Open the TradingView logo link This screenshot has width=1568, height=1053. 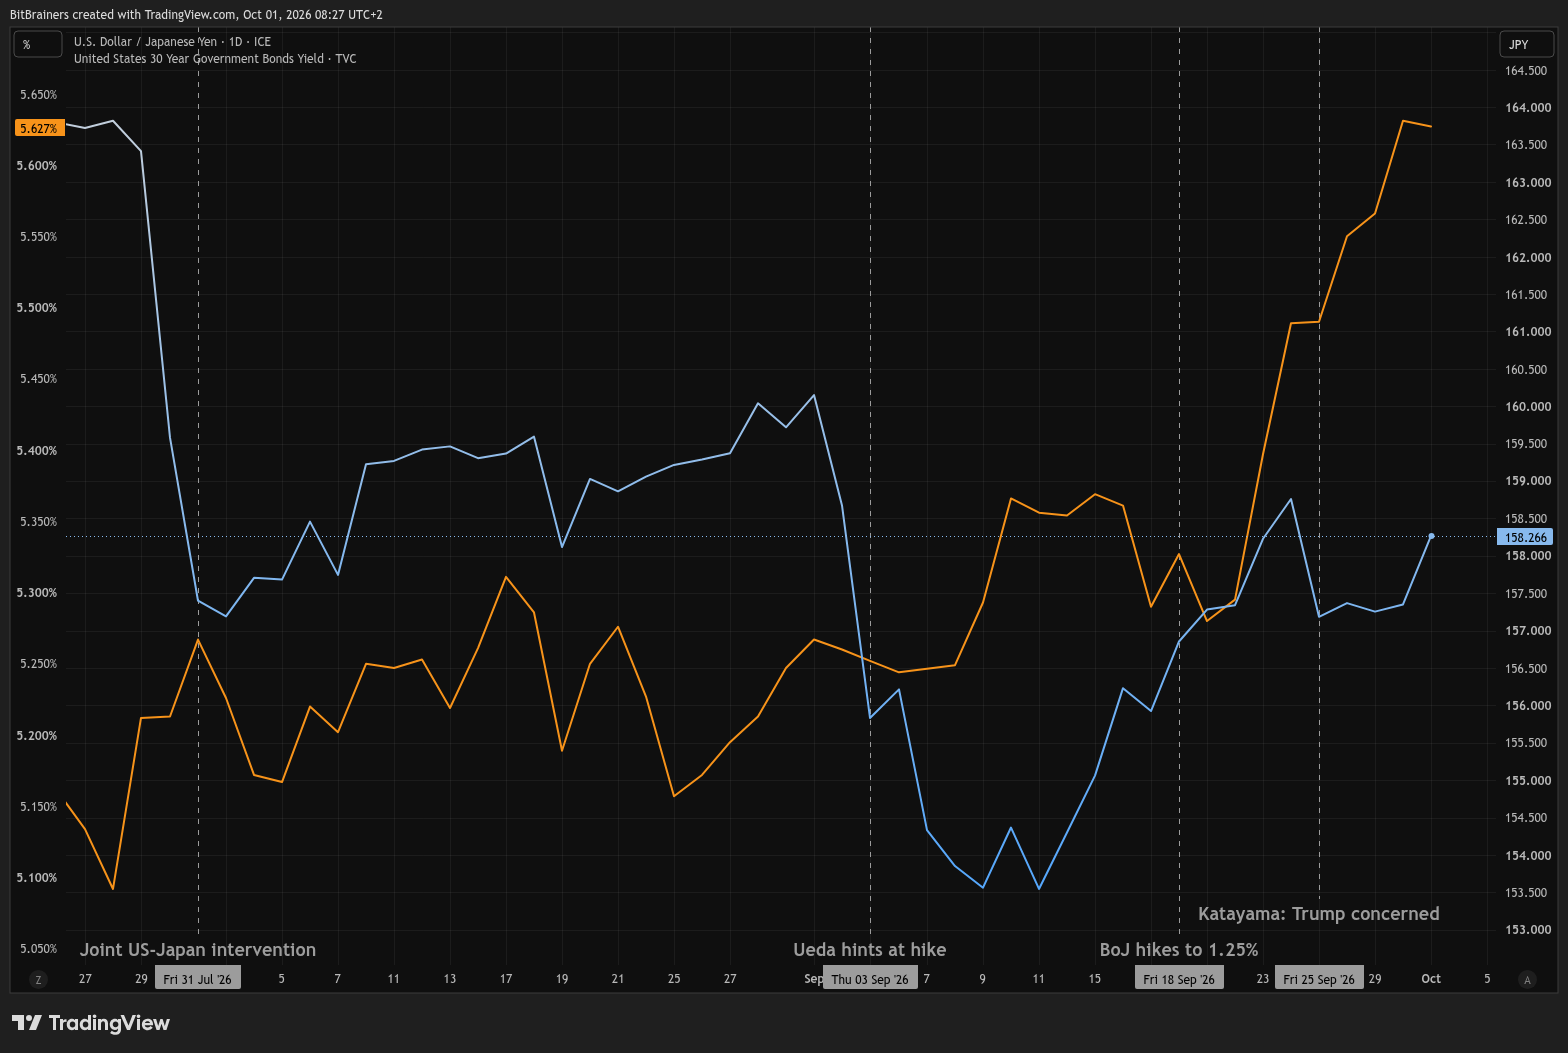[90, 1023]
